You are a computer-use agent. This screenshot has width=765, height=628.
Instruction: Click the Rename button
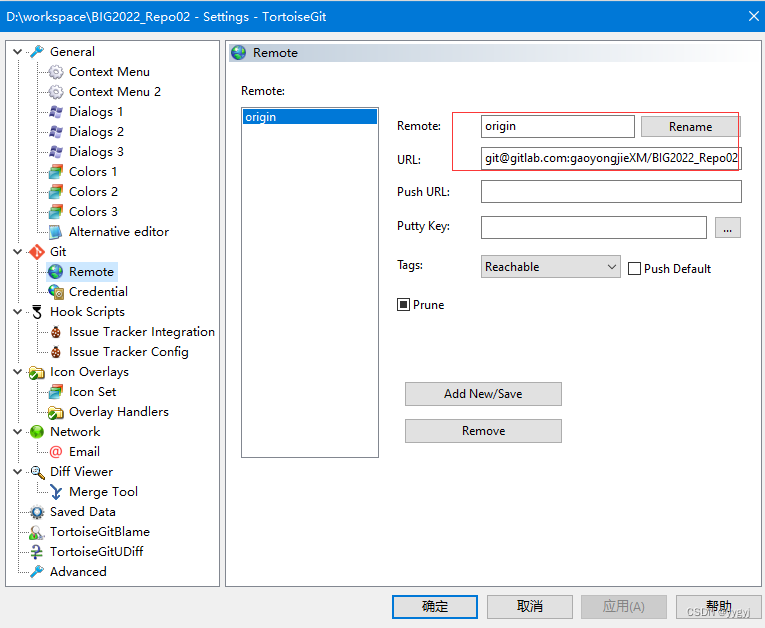690,127
